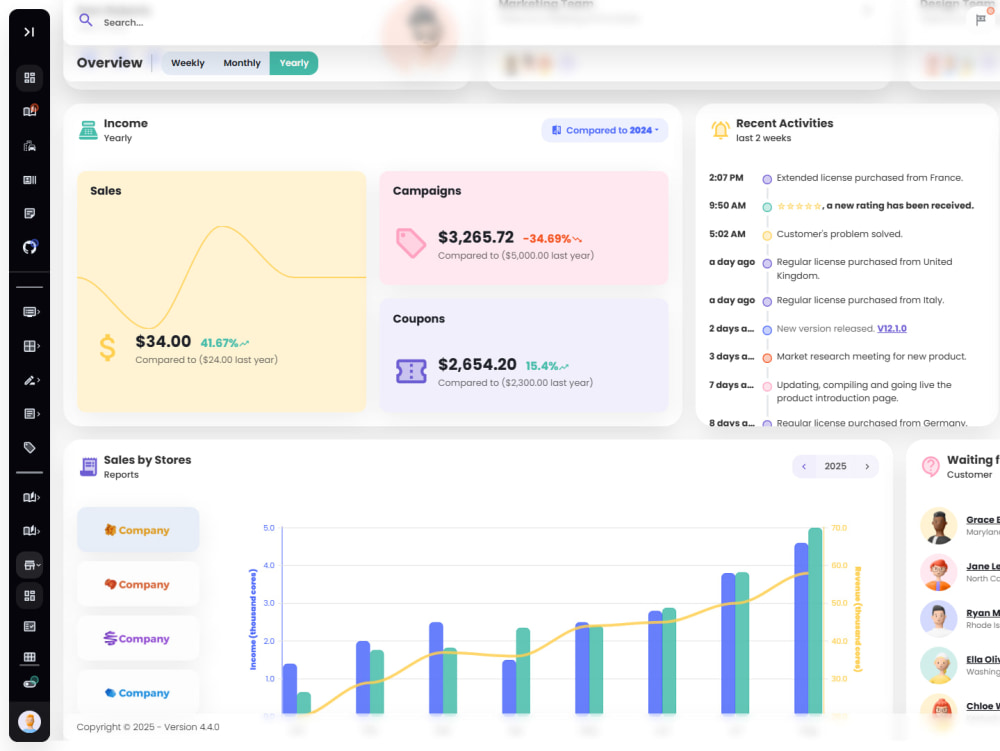Click Jane's avatar thumbnail
Screen dimensions: 1000x751
coord(938,572)
